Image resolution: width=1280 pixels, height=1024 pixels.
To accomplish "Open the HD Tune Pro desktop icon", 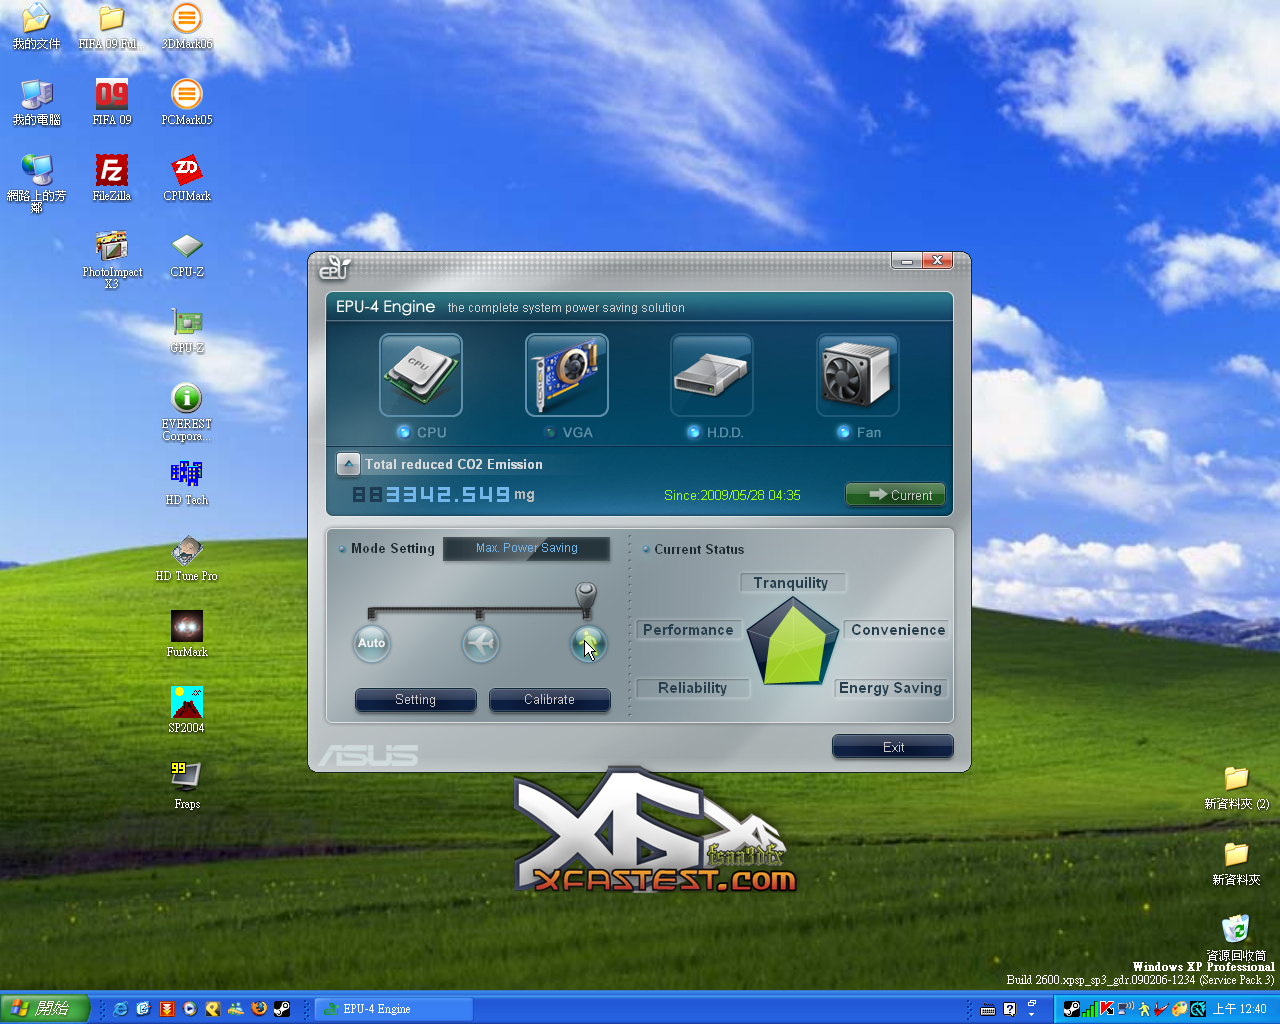I will (x=187, y=558).
